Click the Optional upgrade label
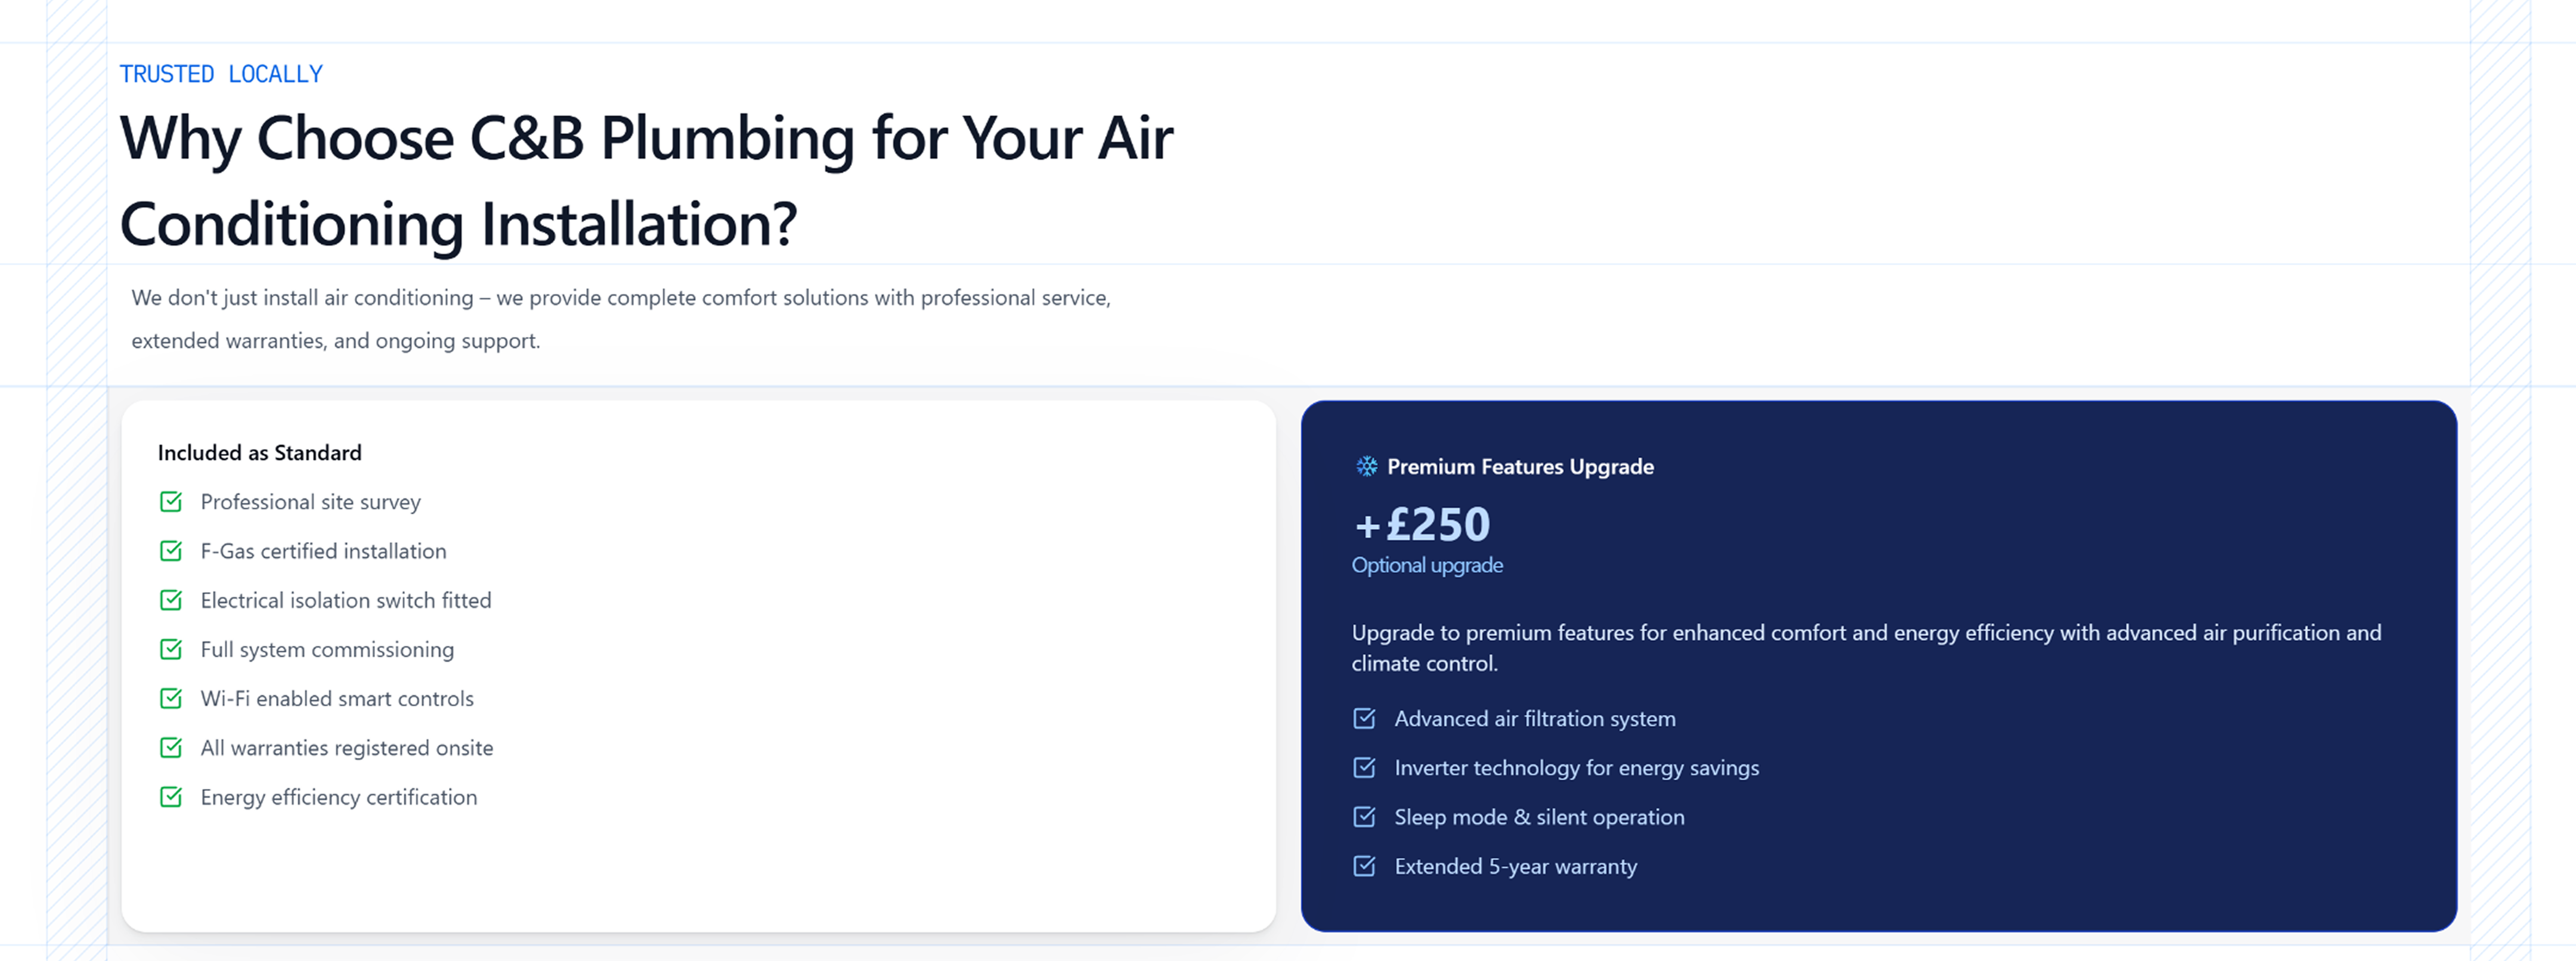Viewport: 2576px width, 961px height. [x=1427, y=565]
